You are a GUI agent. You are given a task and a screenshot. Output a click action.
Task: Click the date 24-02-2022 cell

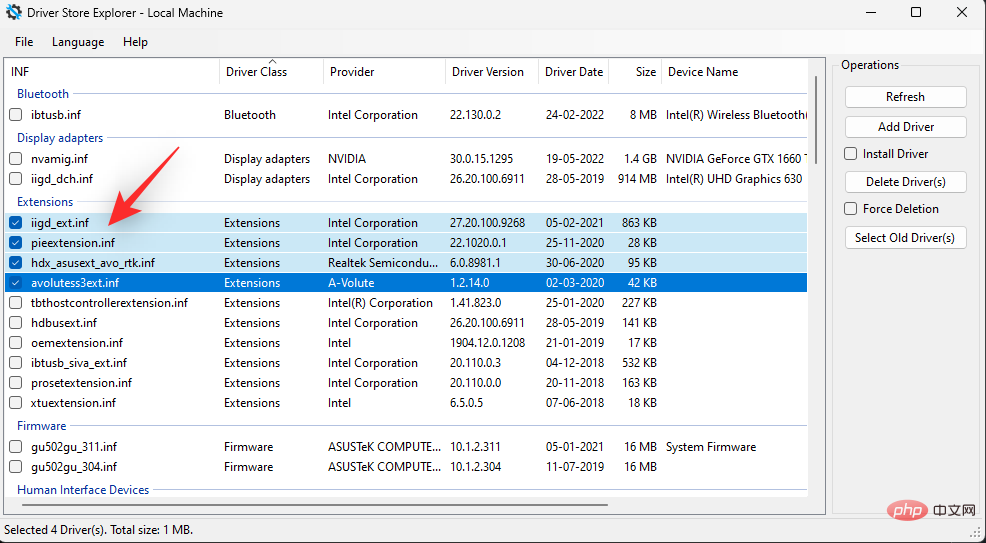click(x=575, y=115)
